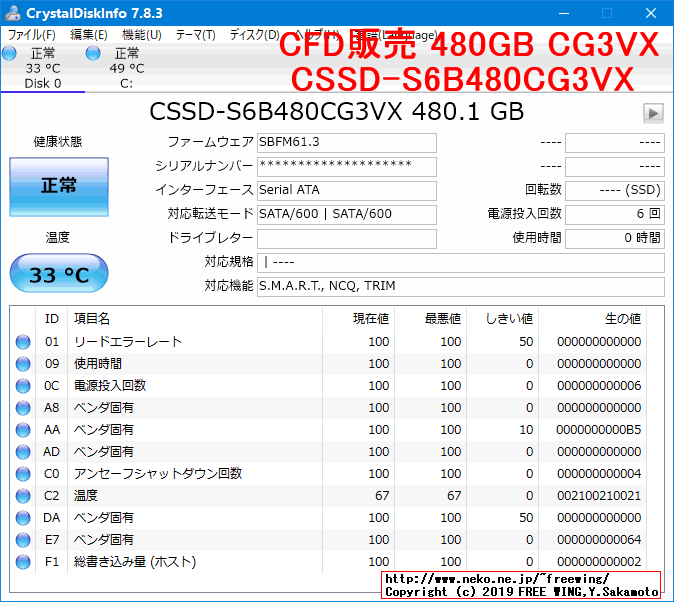
Task: Select the C: drive tab
Action: click(x=127, y=68)
